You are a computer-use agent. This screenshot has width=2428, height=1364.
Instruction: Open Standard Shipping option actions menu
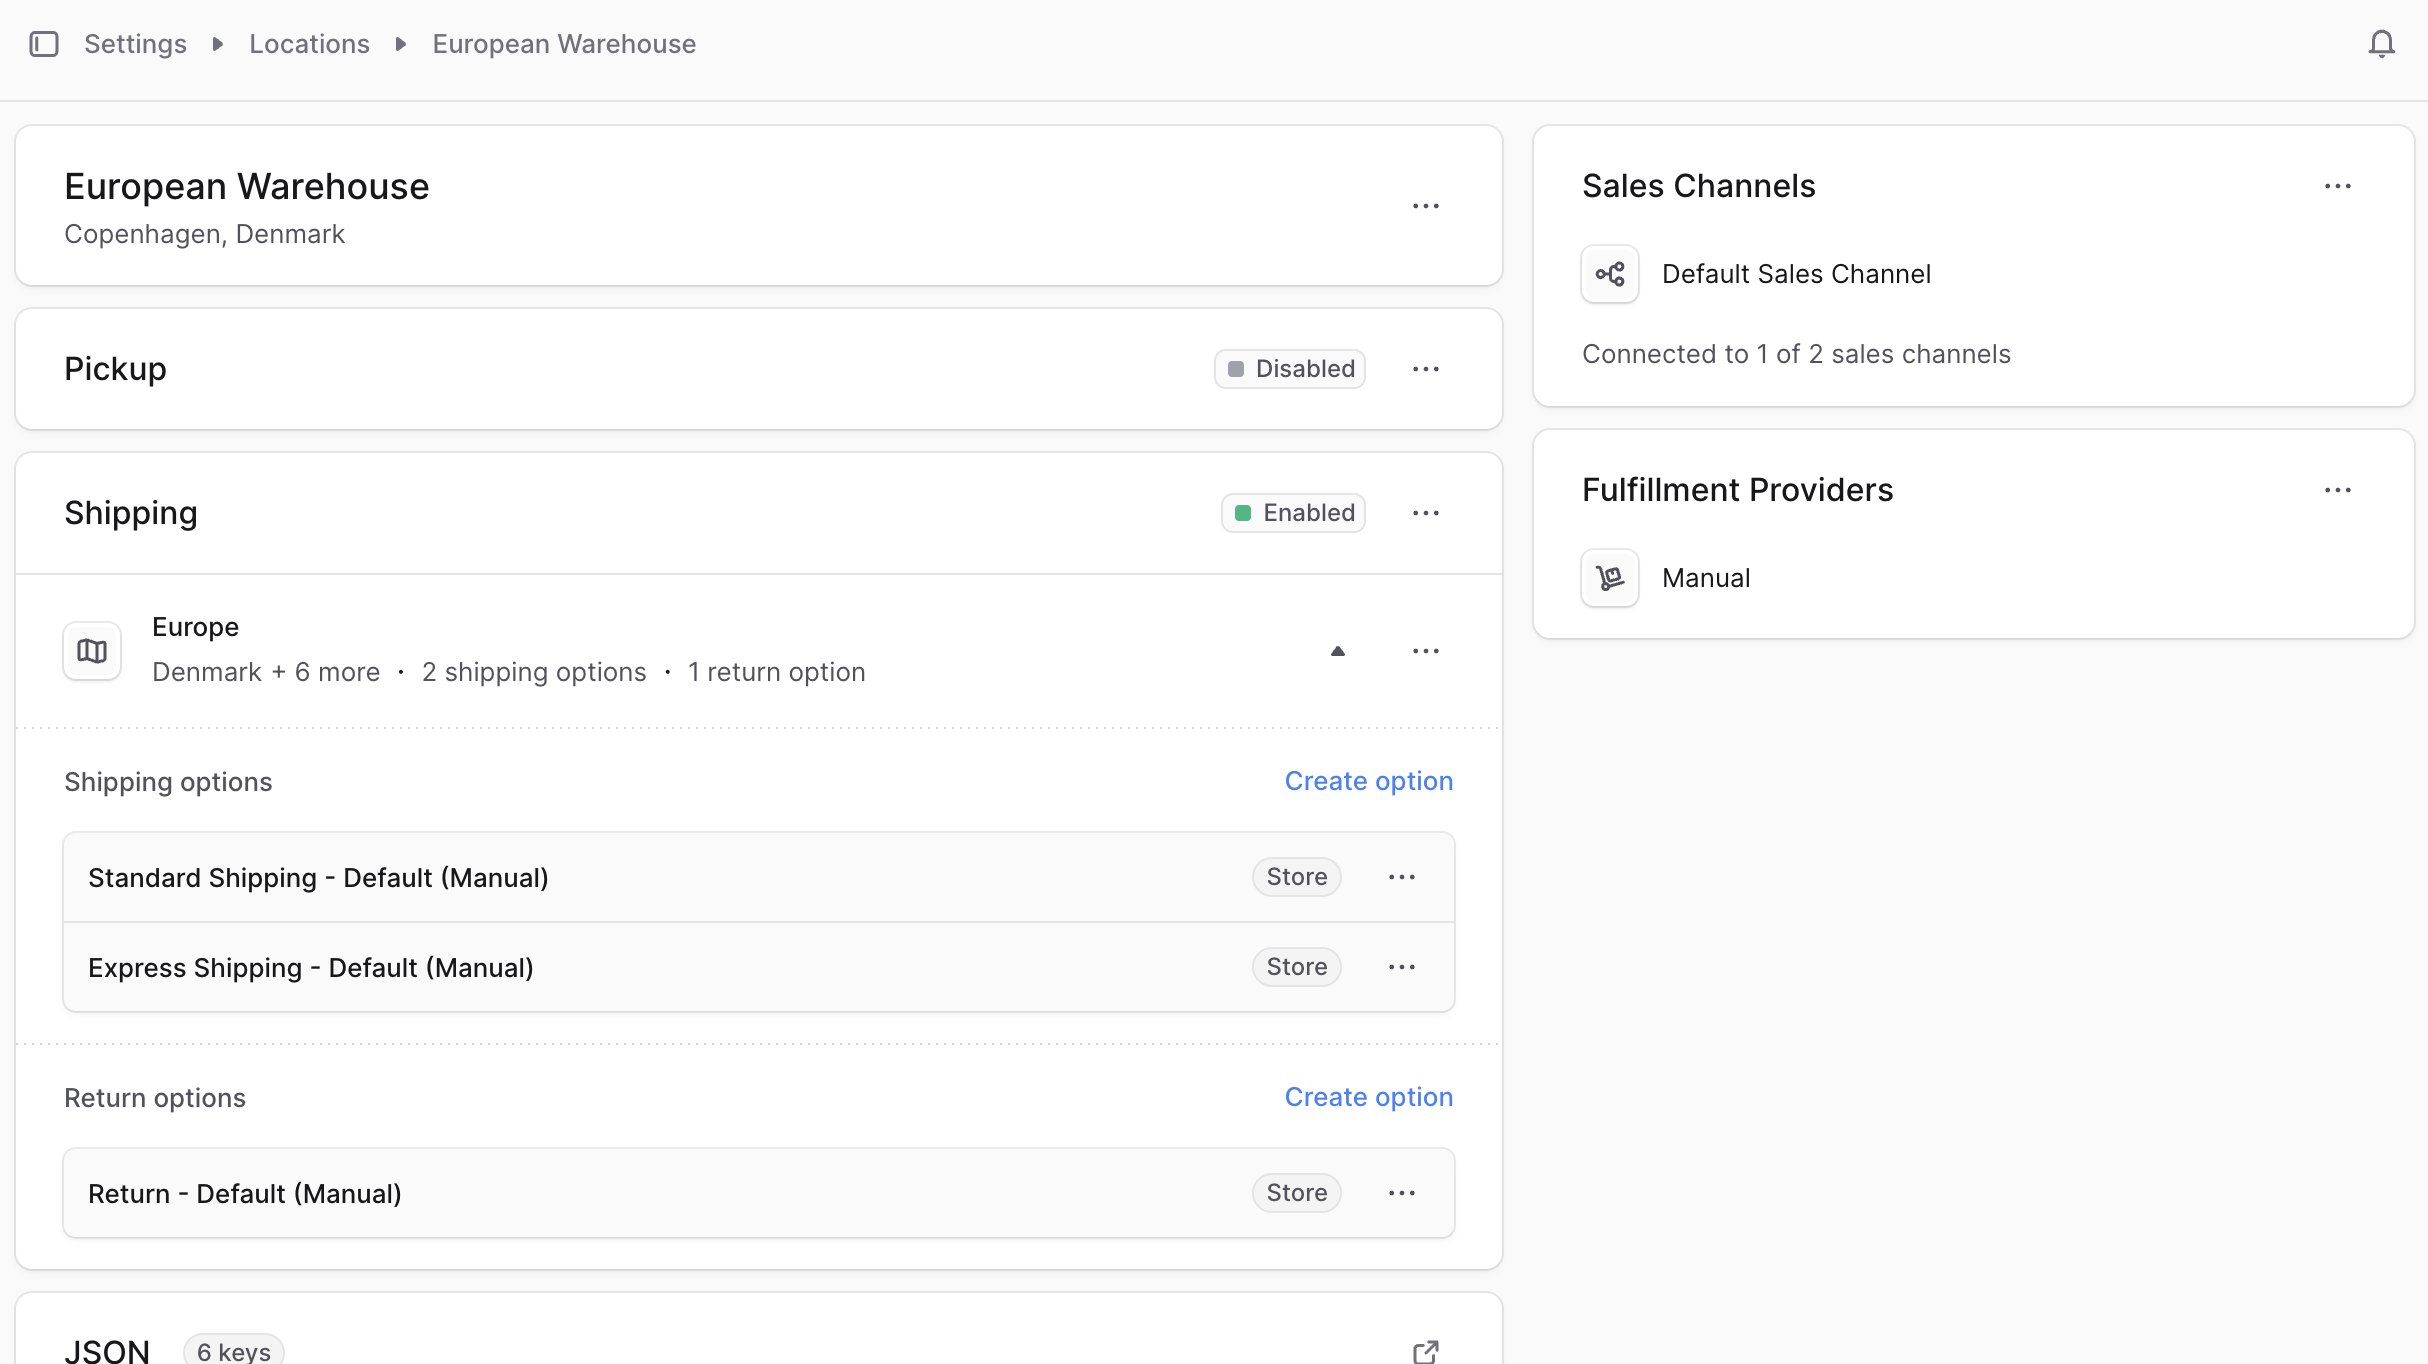(1401, 877)
